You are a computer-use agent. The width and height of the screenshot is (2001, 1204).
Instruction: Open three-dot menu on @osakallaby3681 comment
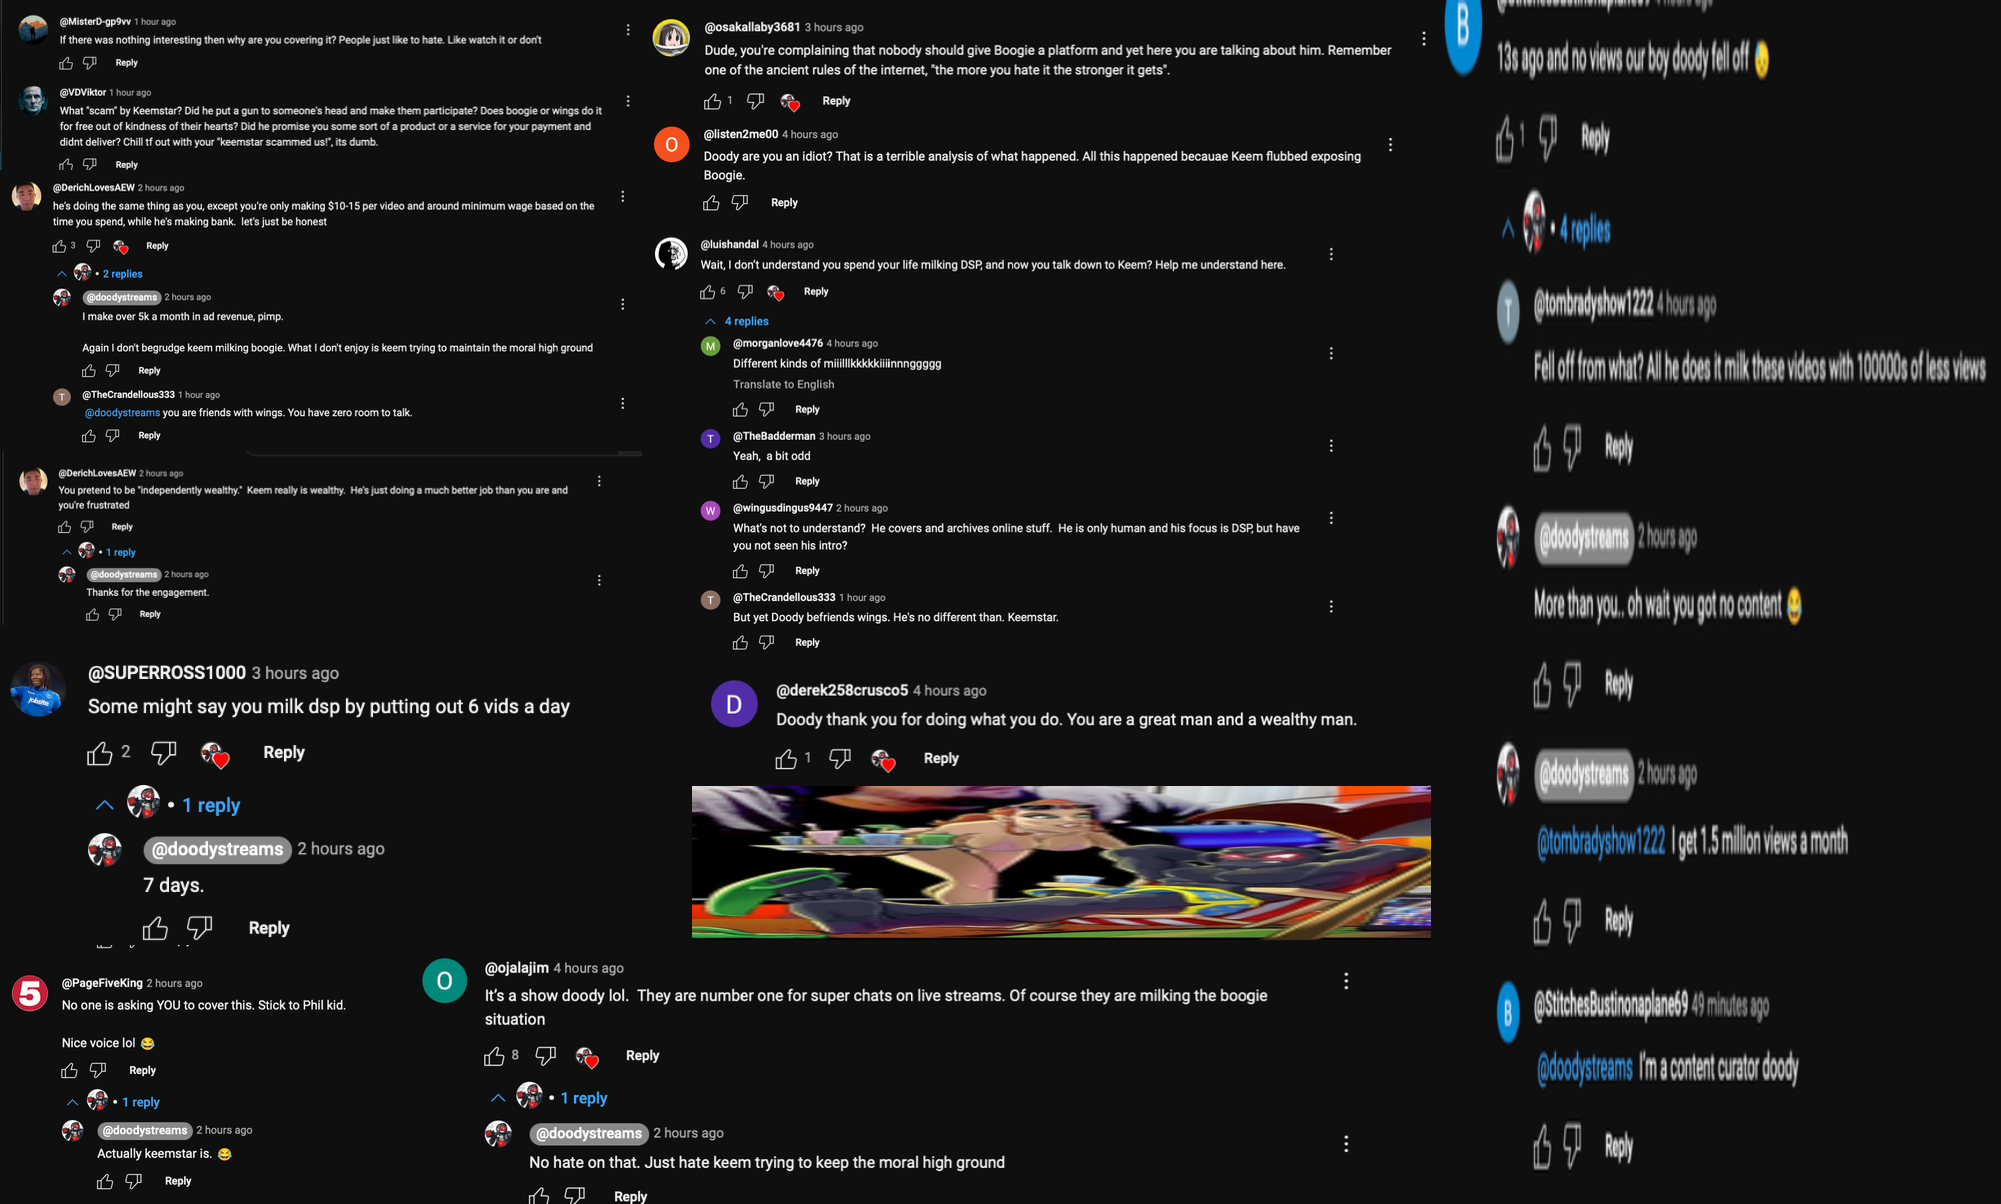[x=1424, y=39]
